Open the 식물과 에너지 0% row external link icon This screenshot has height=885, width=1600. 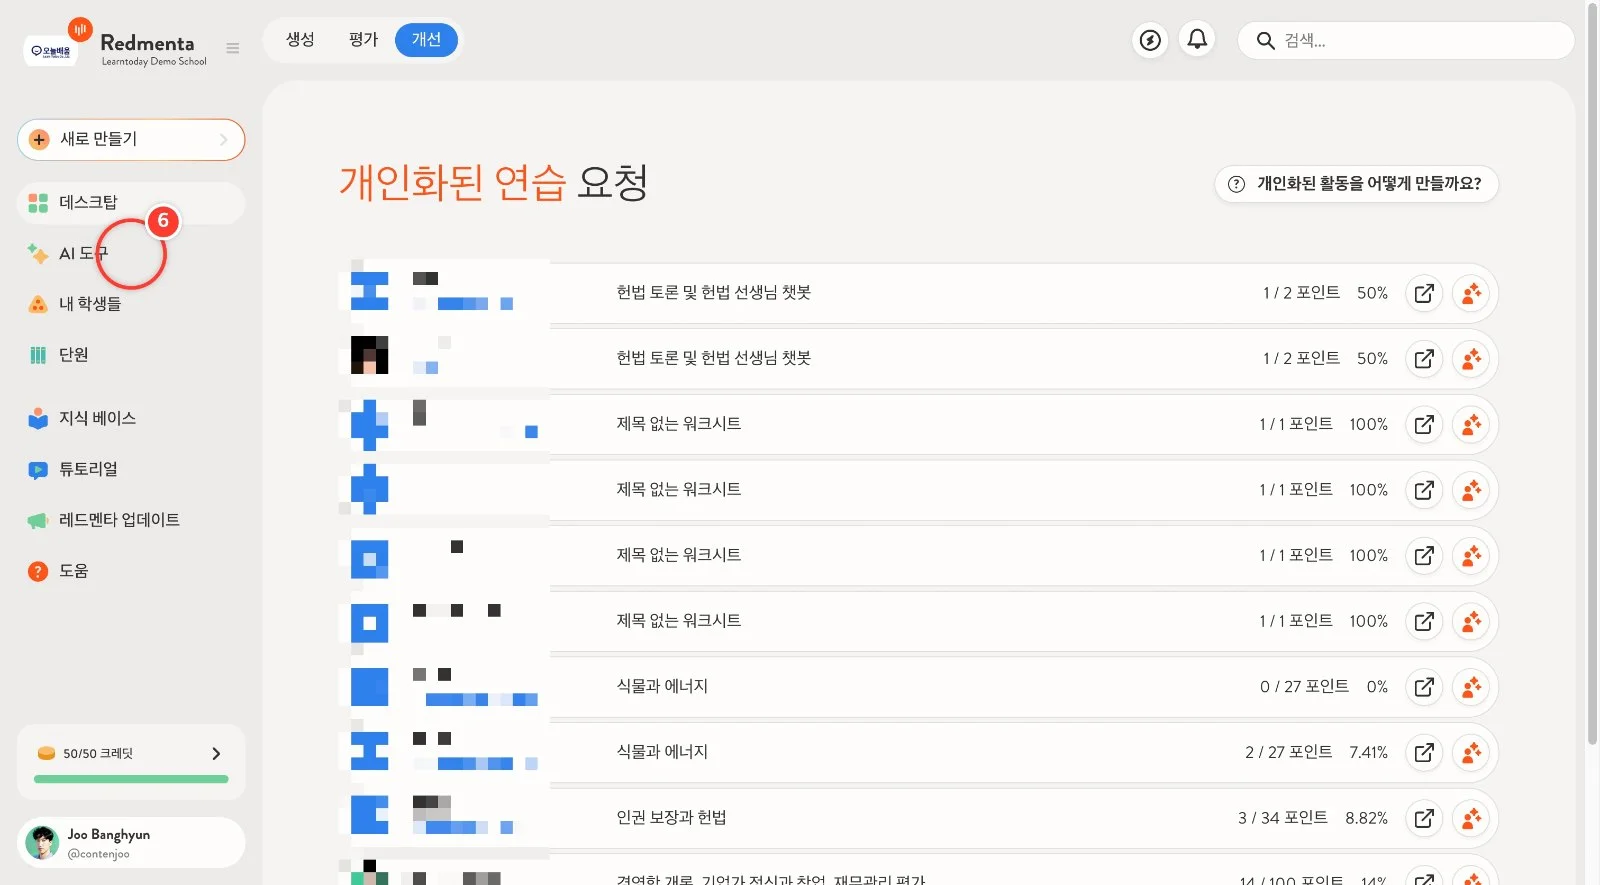pos(1424,687)
